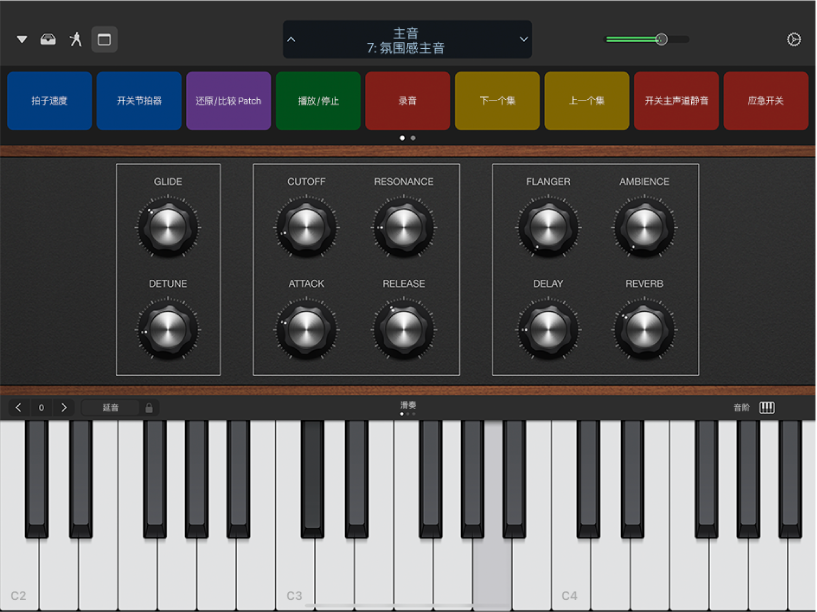The width and height of the screenshot is (817, 612).
Task: Toggle the 延音 sustain button
Action: pos(110,408)
